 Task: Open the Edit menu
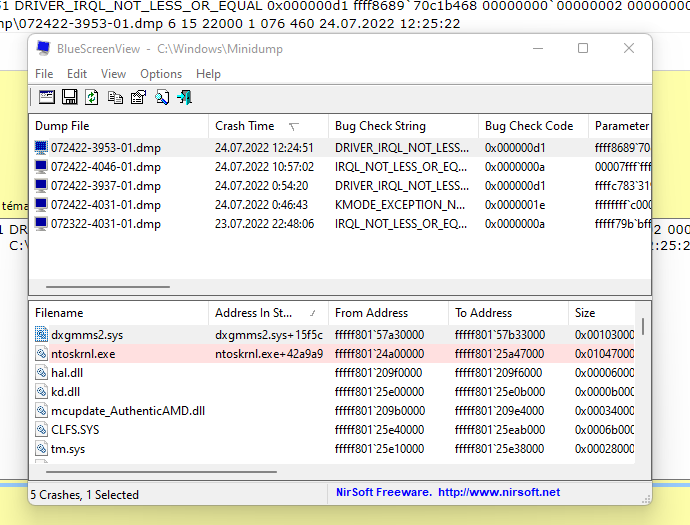77,74
